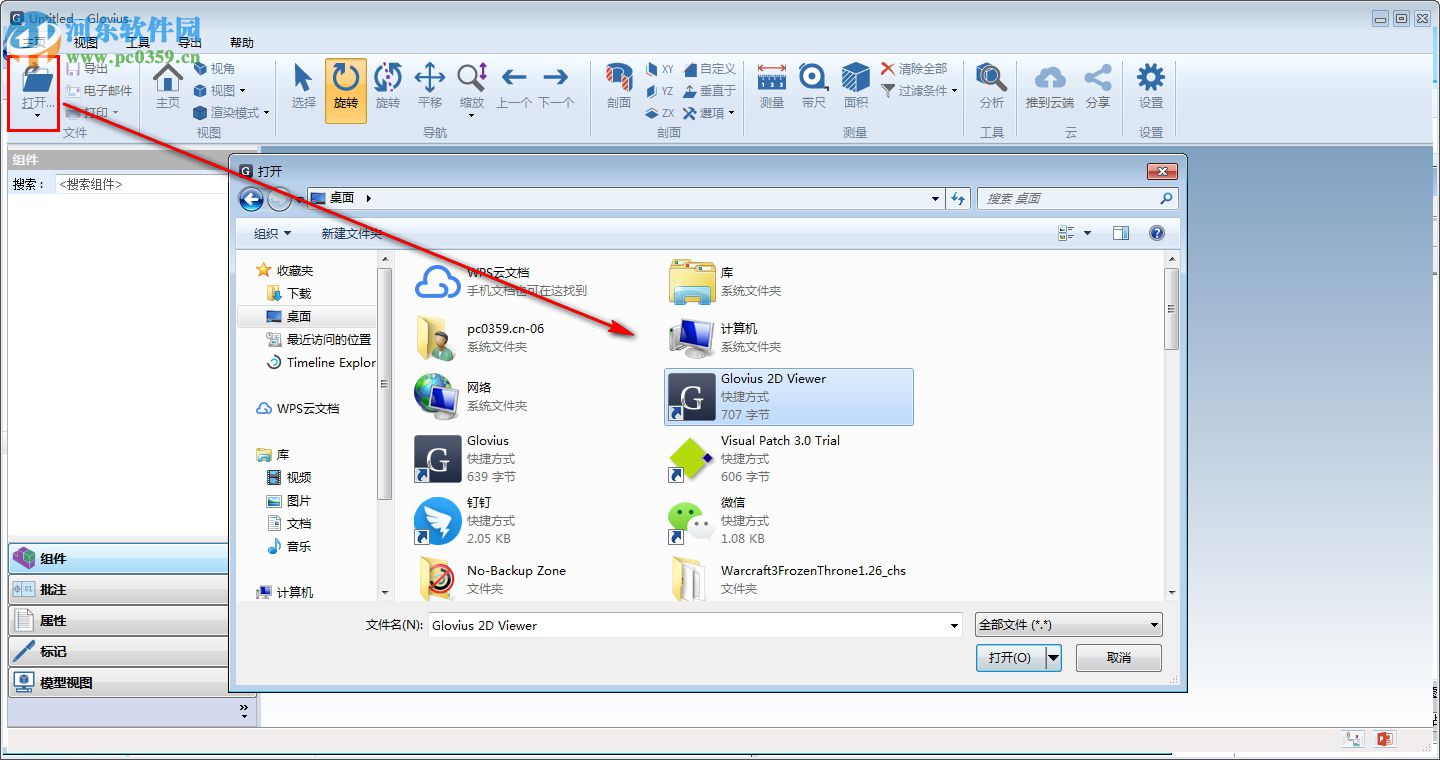Open the 全部文件 file type dropdown
Image resolution: width=1440 pixels, height=760 pixels.
pos(1069,625)
